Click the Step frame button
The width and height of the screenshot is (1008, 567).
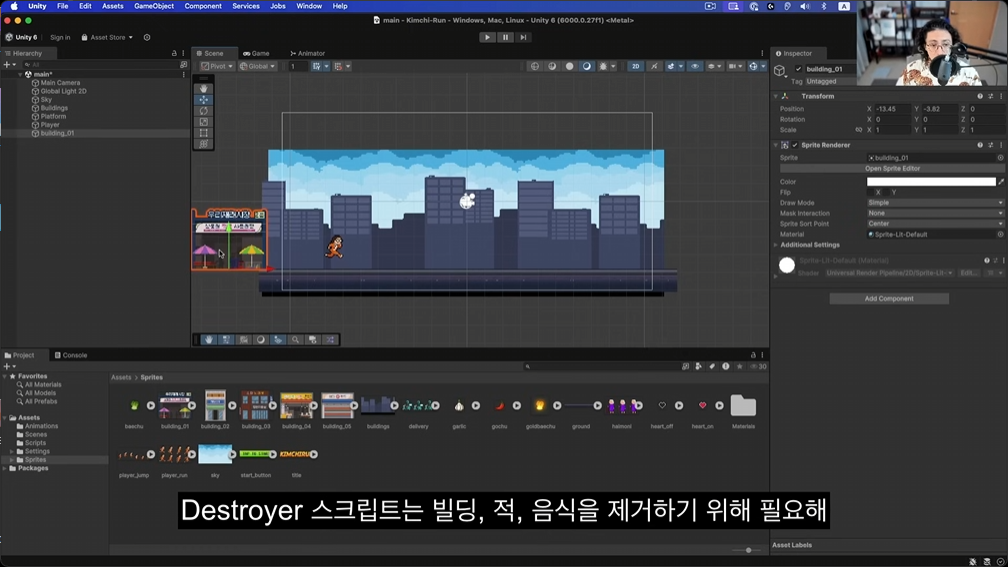(x=523, y=37)
